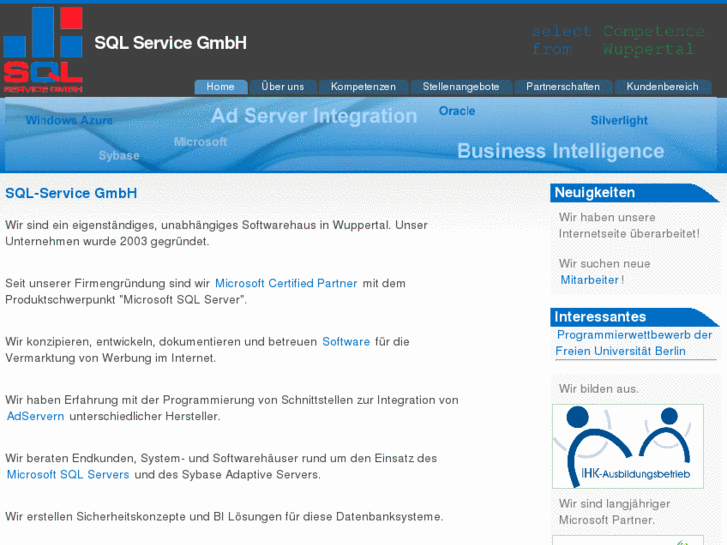Open the Kundenbereich tab

663,87
